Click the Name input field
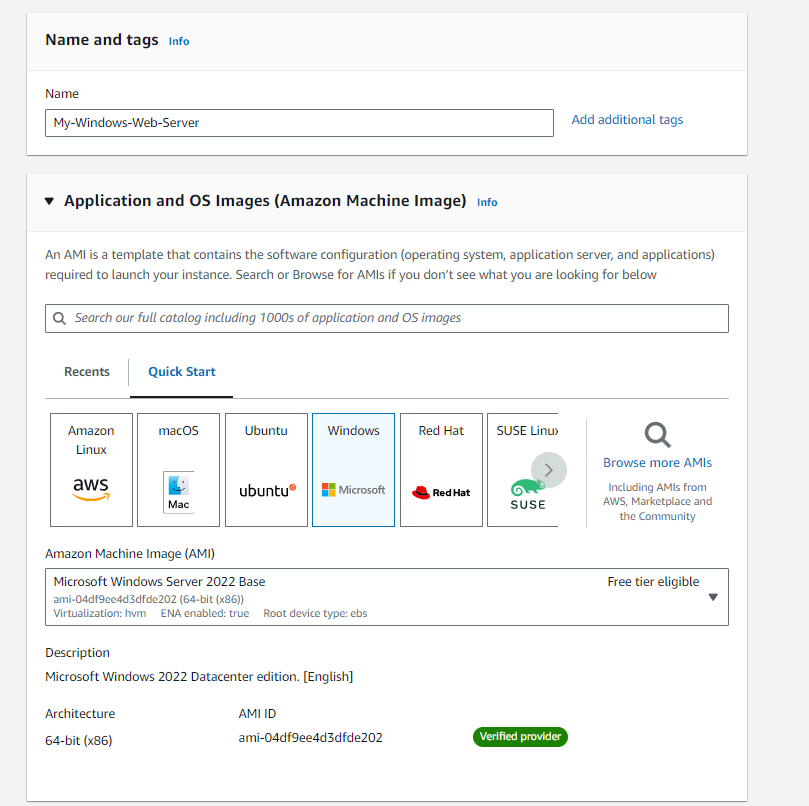Screen dimensions: 809x806 (300, 123)
